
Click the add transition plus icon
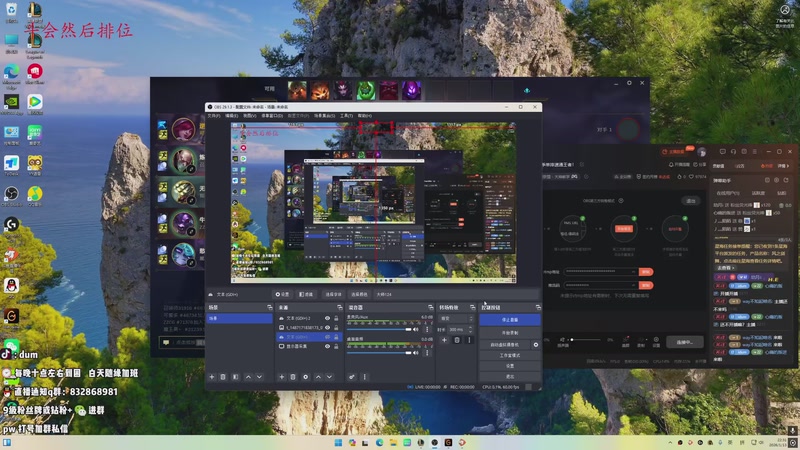coord(444,340)
